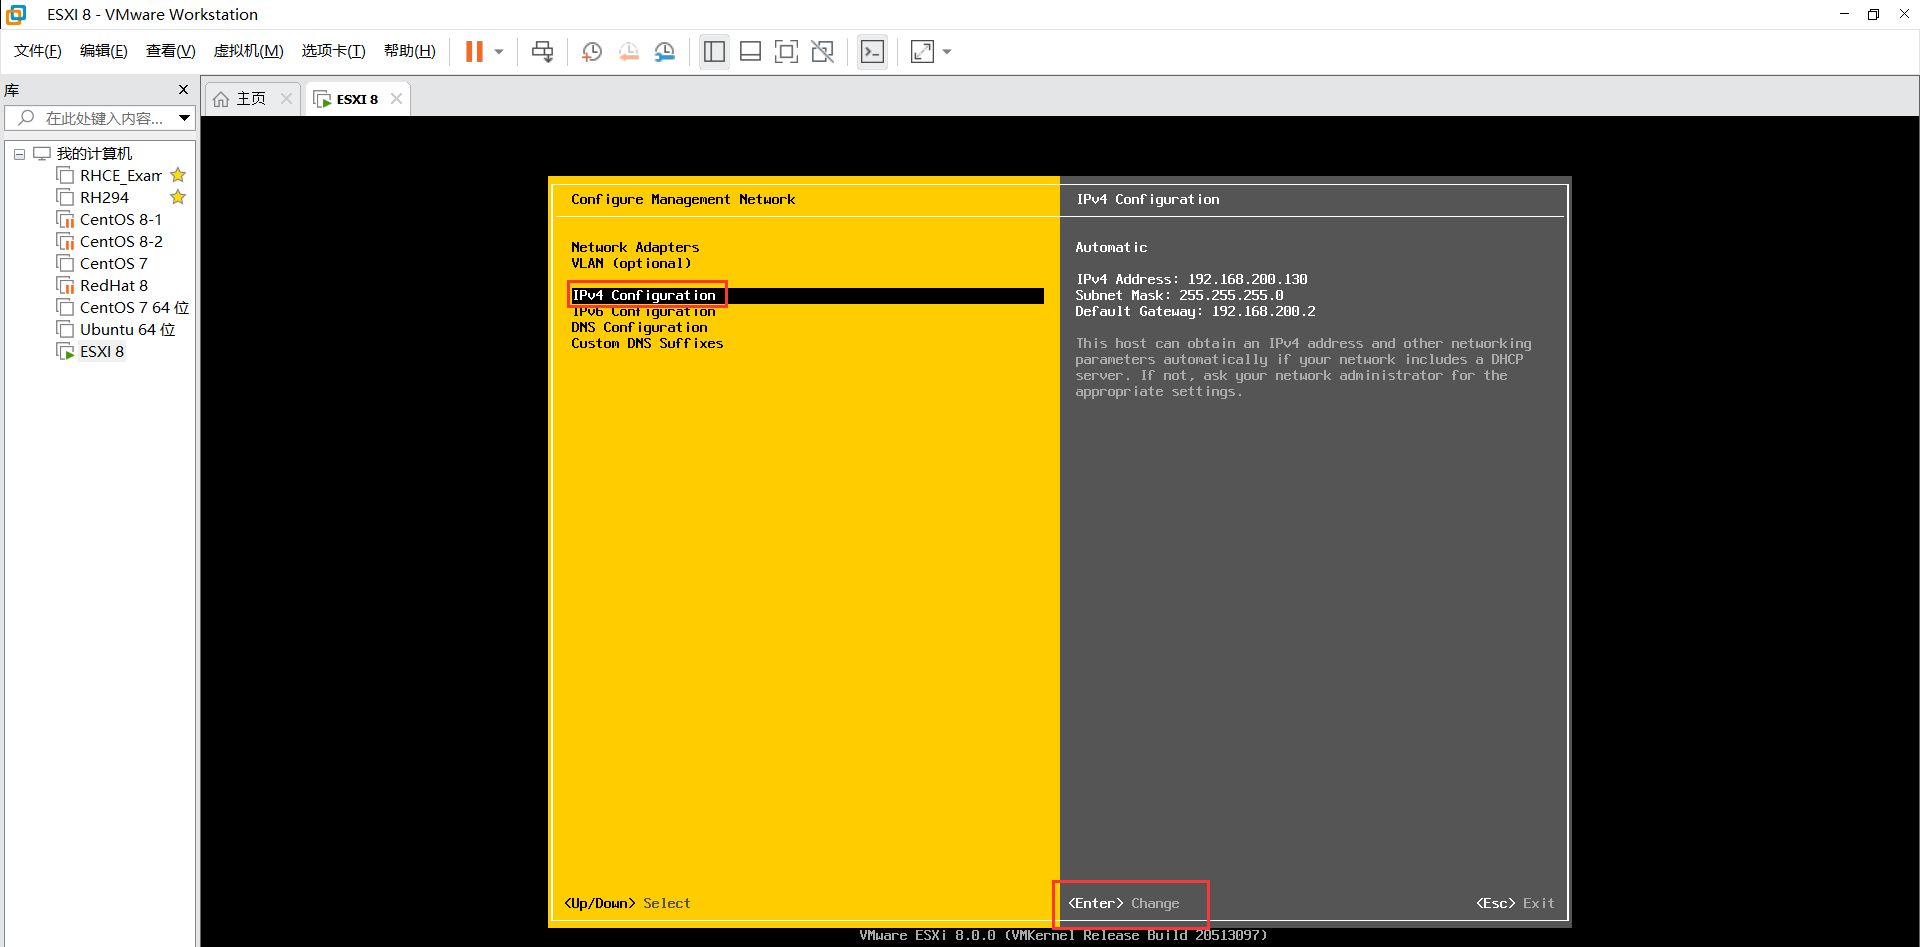Click the send Ctrl+Alt+Del icon
1920x947 pixels.
542,52
